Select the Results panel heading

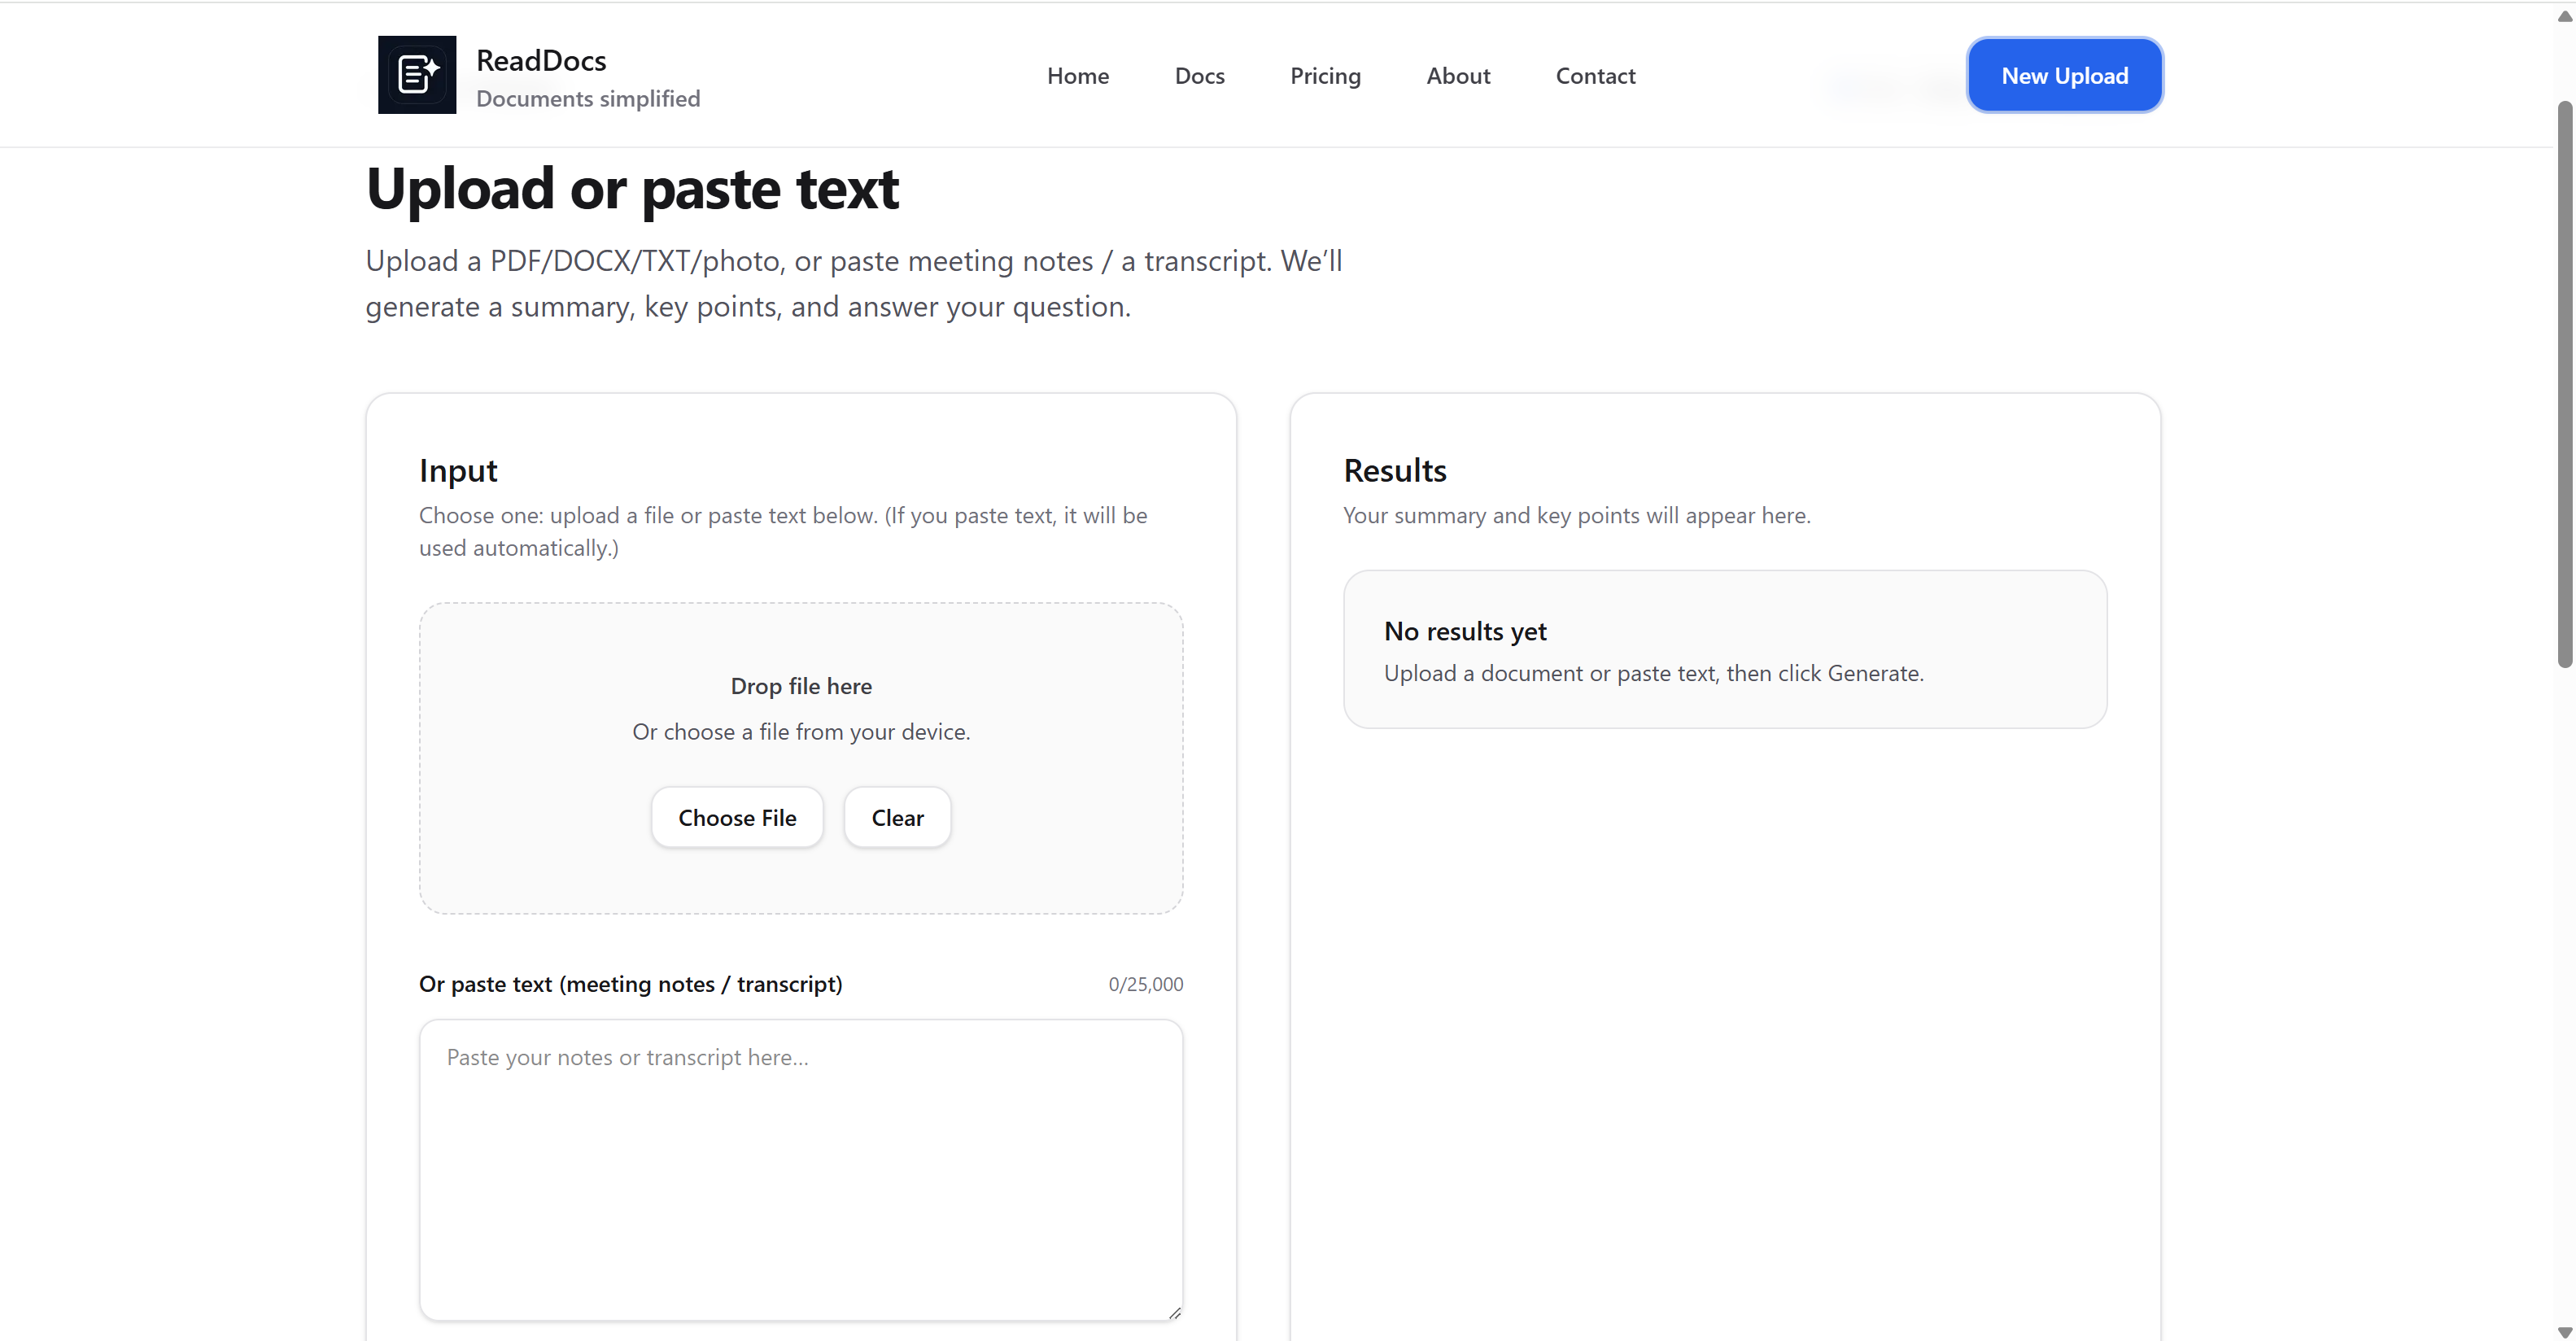pos(1395,470)
